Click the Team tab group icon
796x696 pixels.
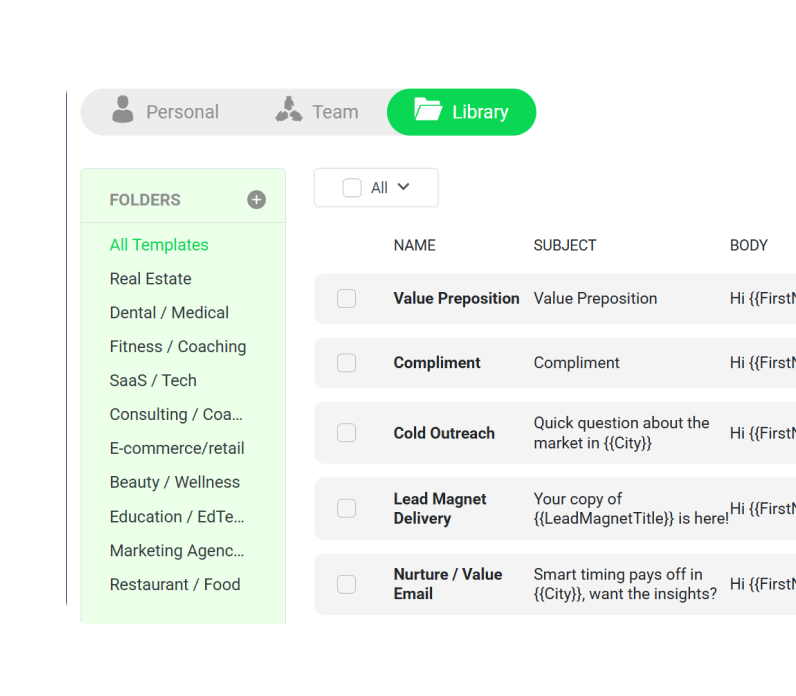click(x=289, y=110)
